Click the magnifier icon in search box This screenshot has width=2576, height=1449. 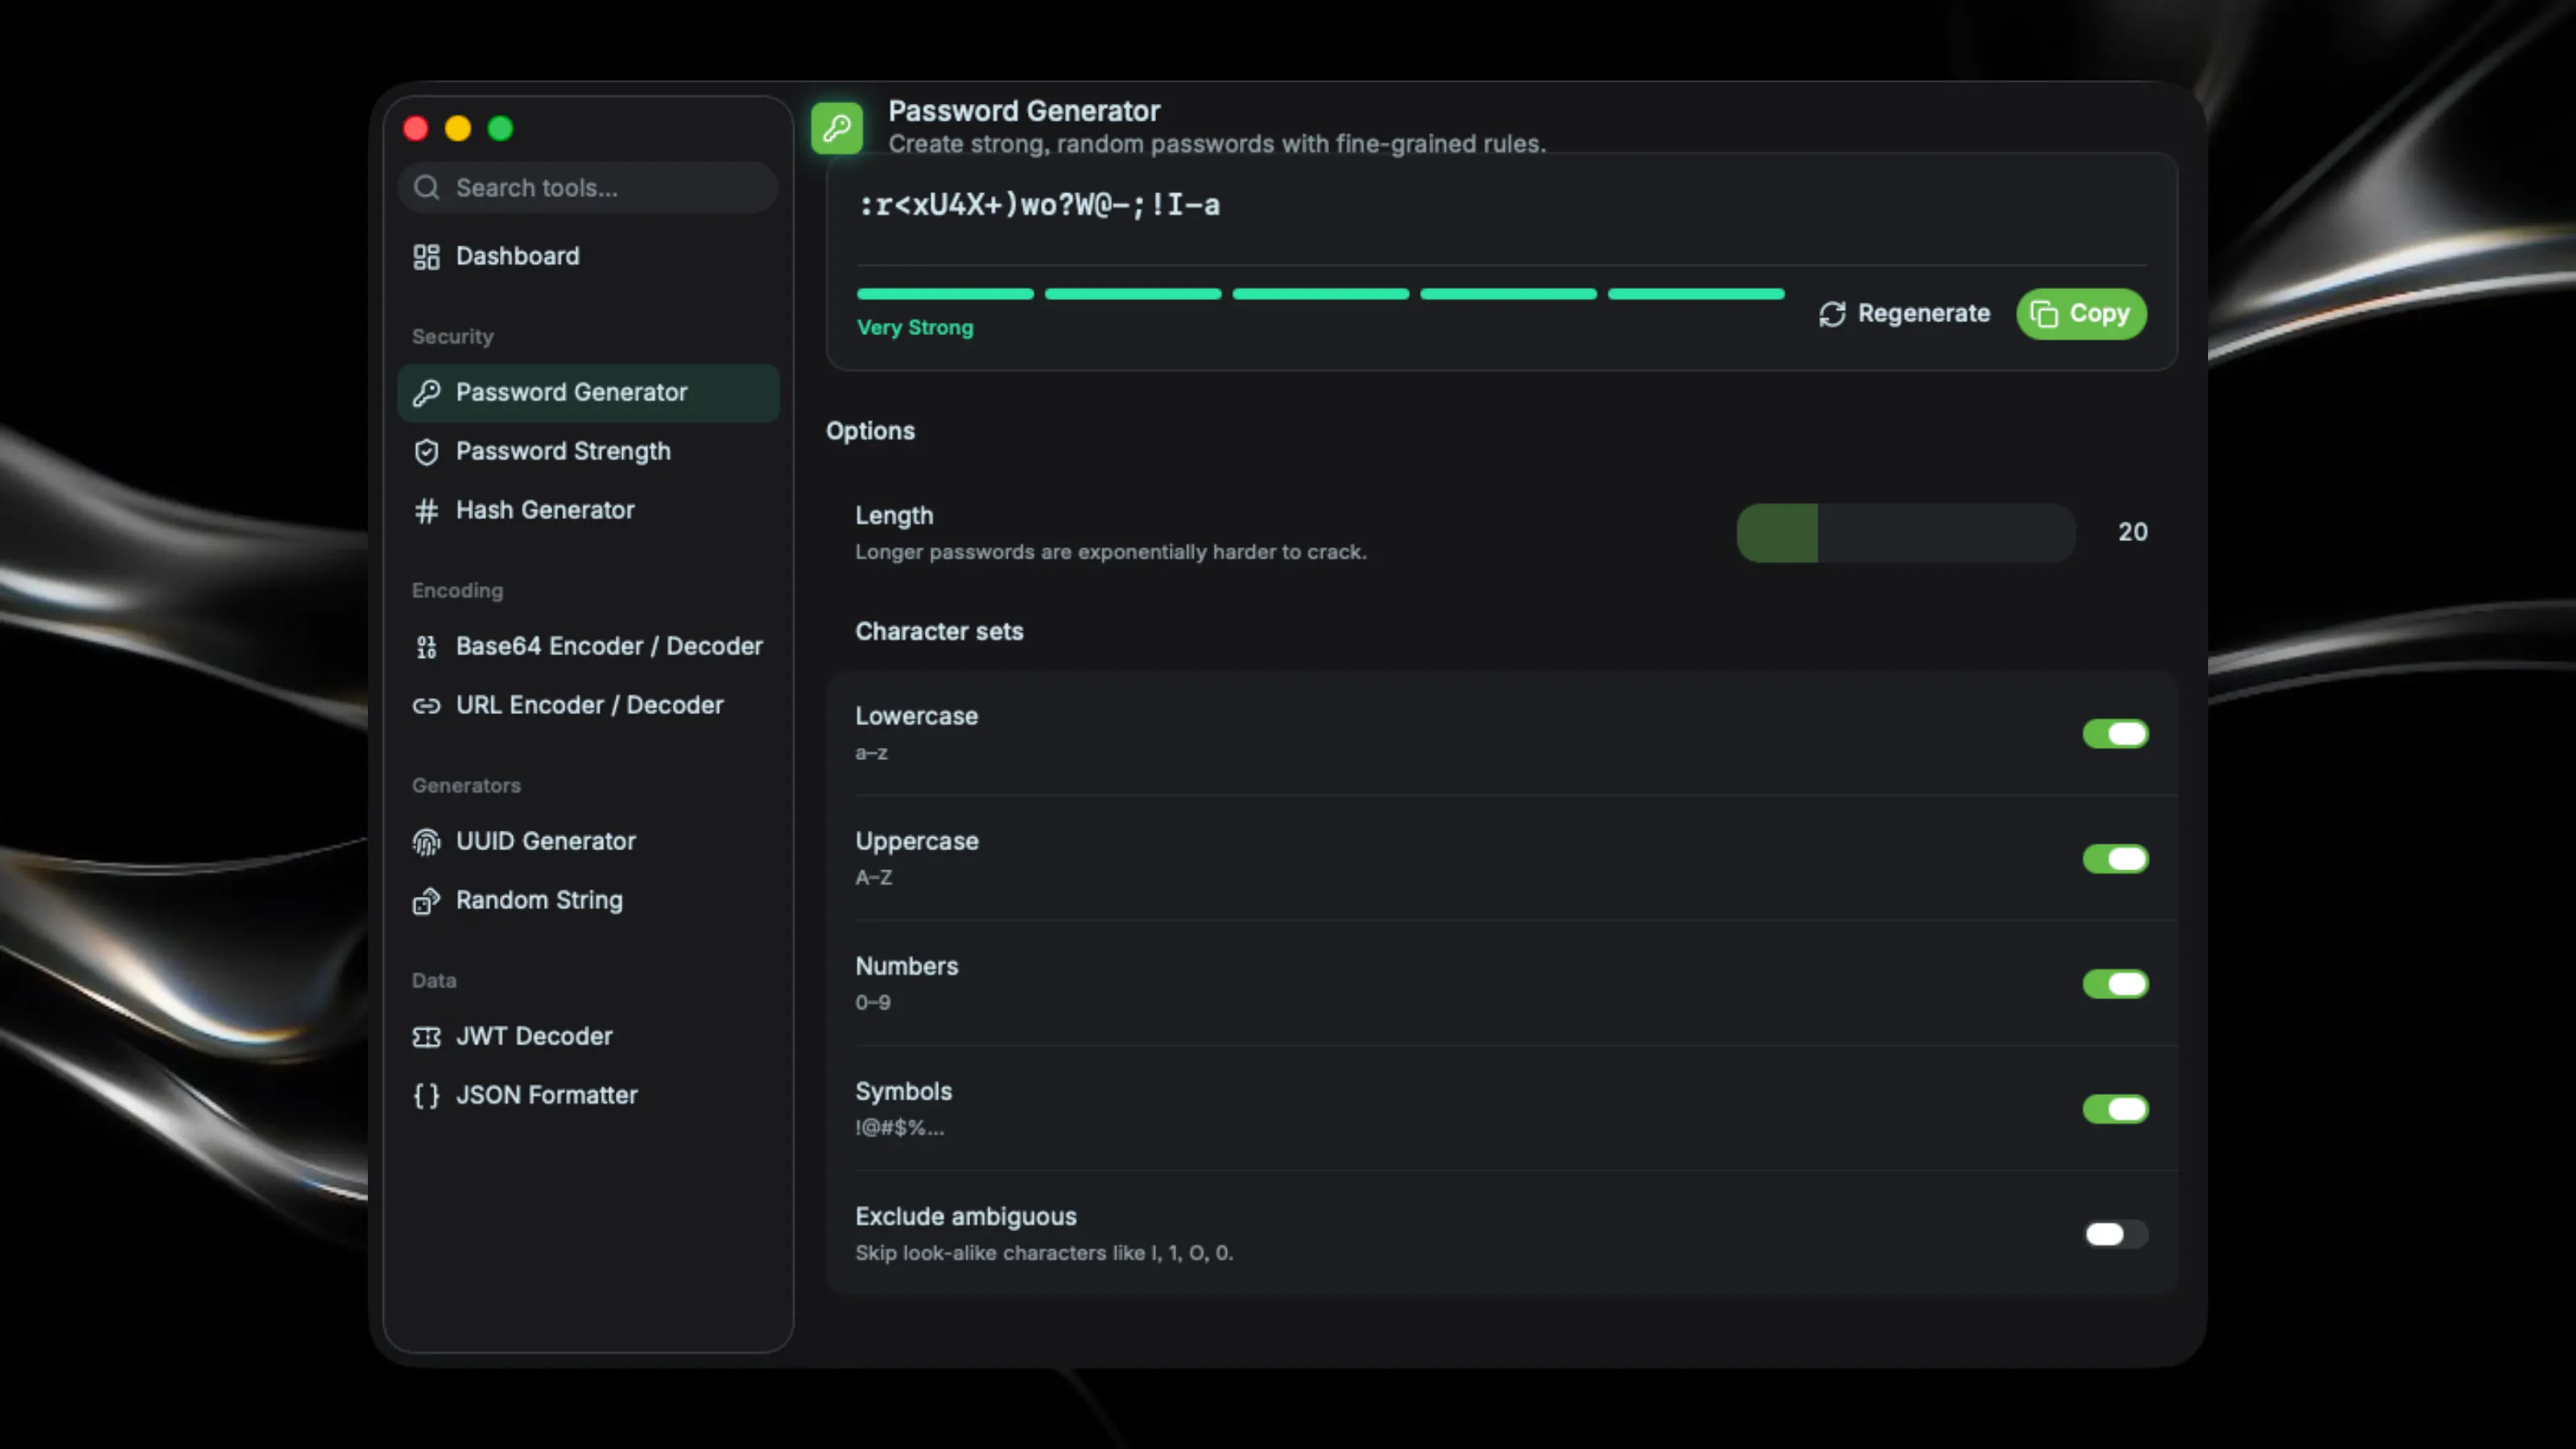click(x=426, y=188)
